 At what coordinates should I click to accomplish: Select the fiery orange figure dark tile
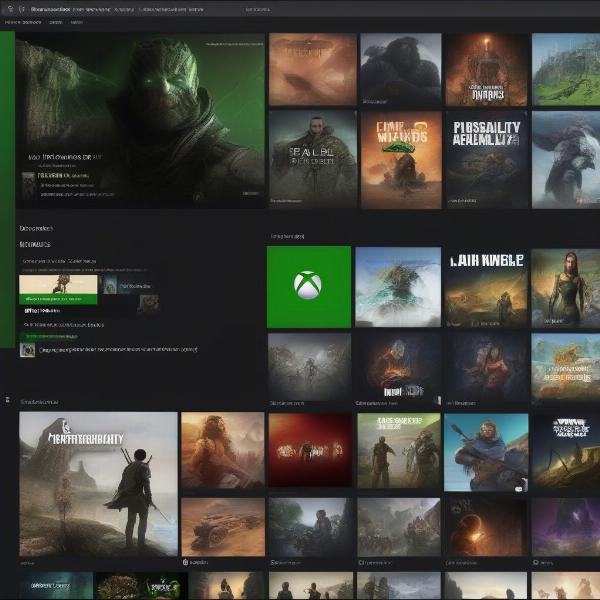click(398, 367)
